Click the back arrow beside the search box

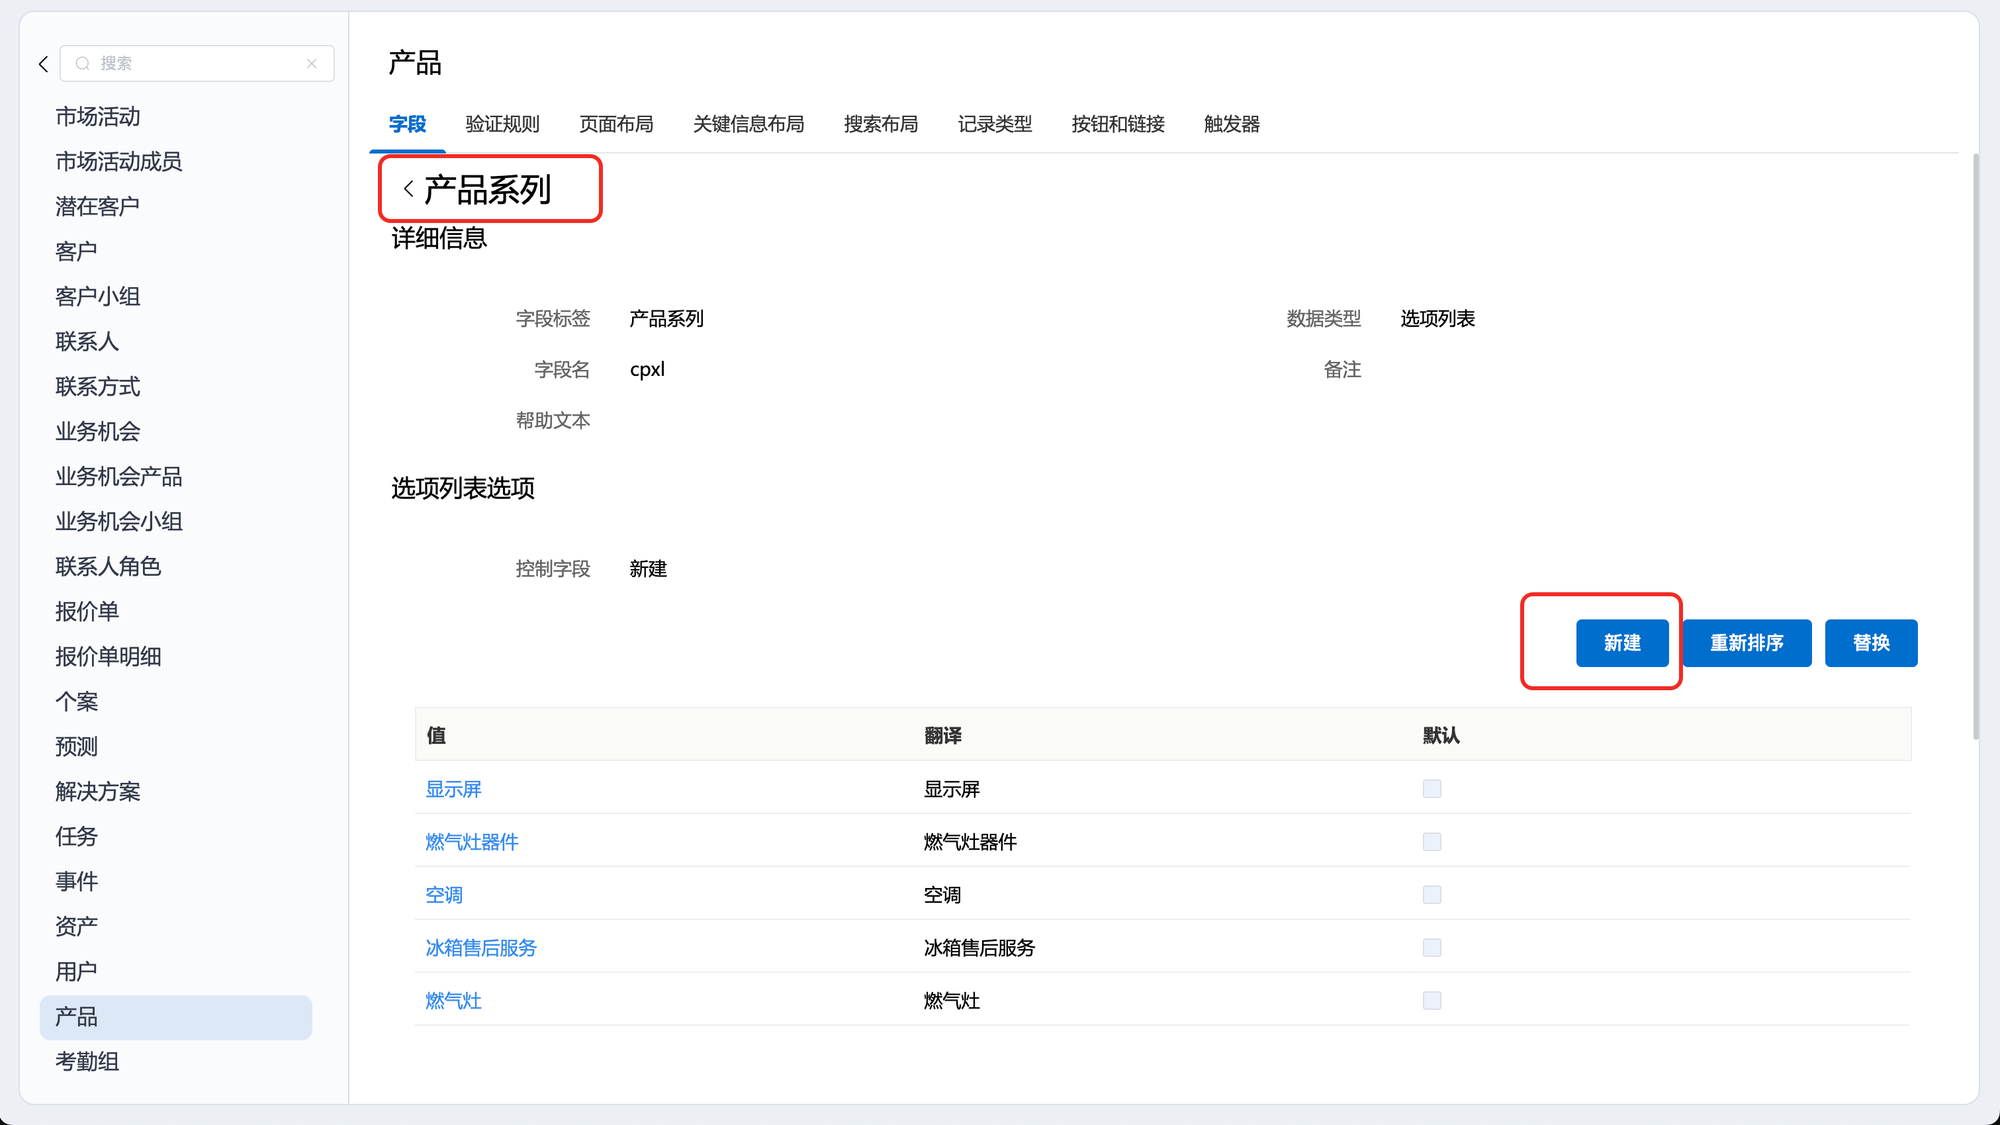(43, 64)
